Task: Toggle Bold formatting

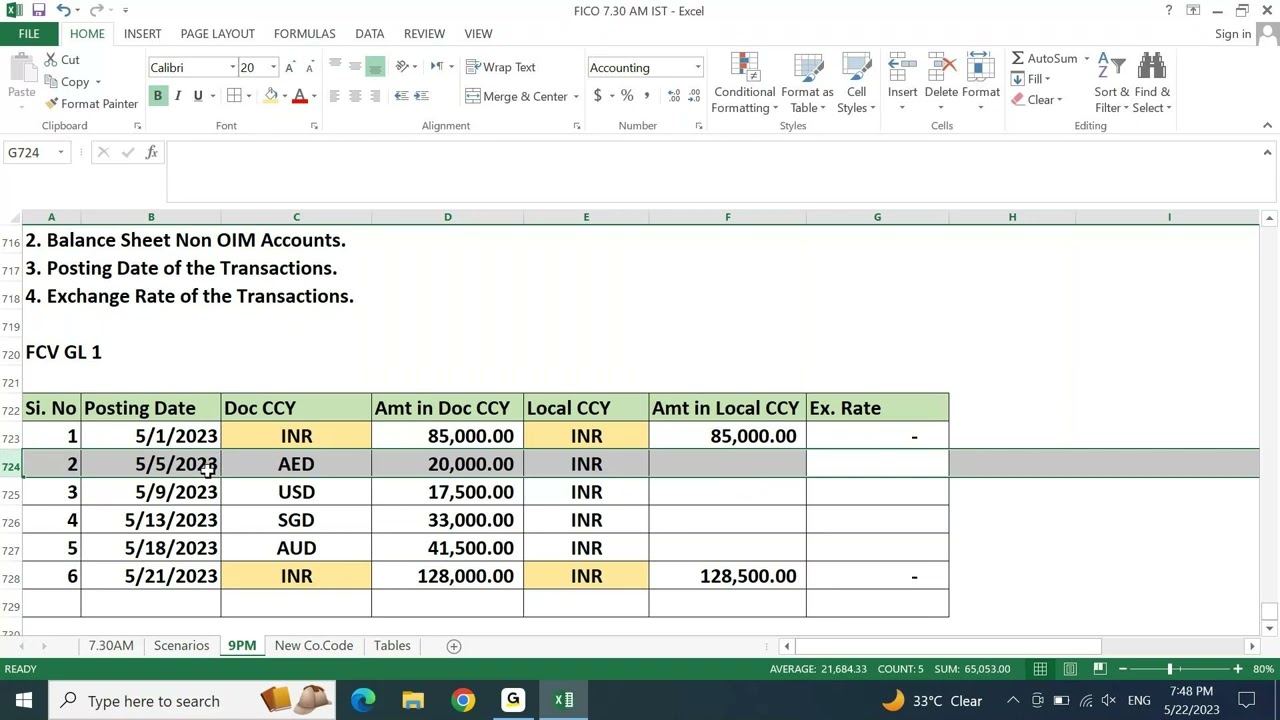Action: pyautogui.click(x=157, y=96)
